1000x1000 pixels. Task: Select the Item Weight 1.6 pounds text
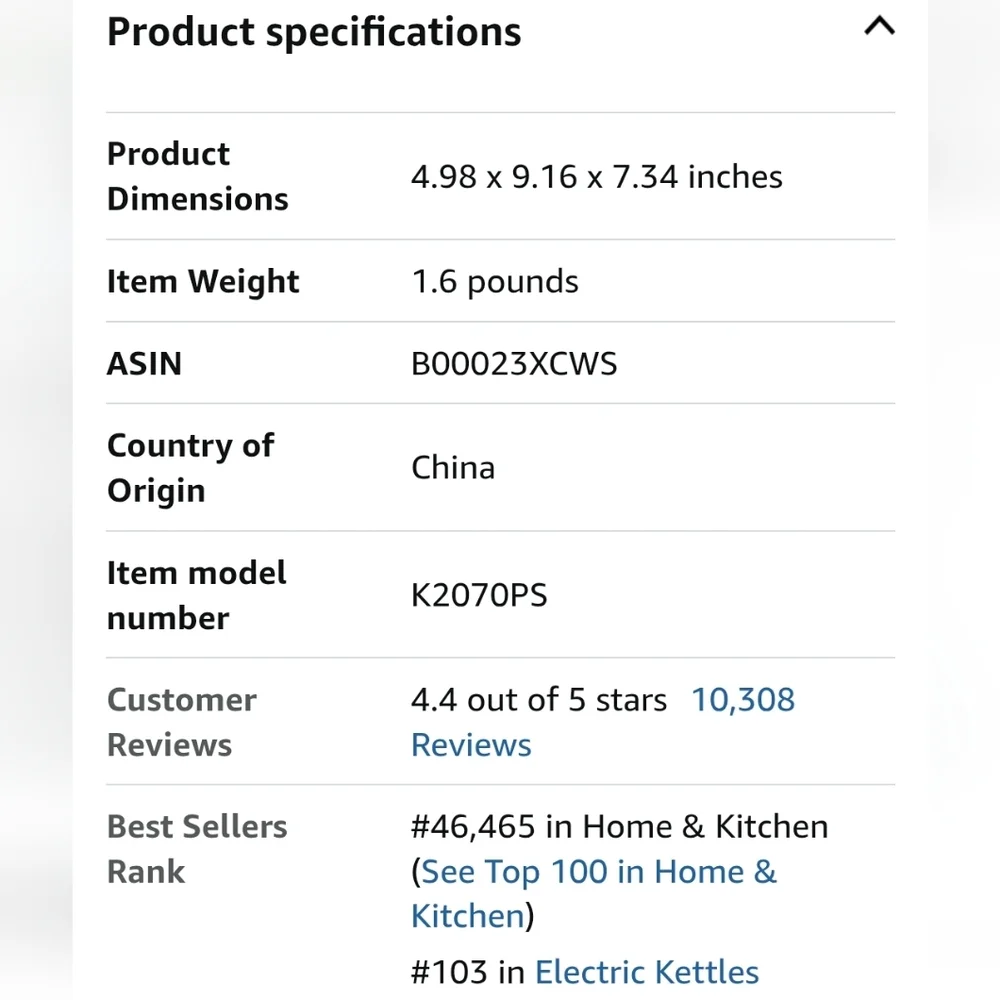coord(495,282)
